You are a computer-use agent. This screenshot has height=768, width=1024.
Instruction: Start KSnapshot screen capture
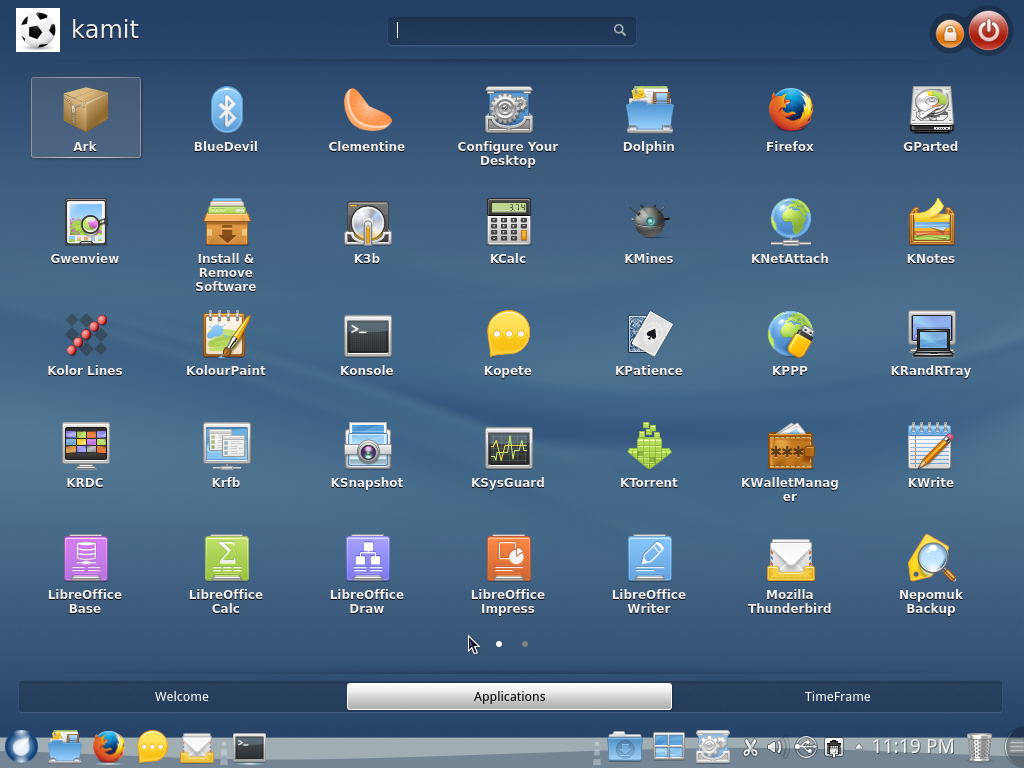366,447
